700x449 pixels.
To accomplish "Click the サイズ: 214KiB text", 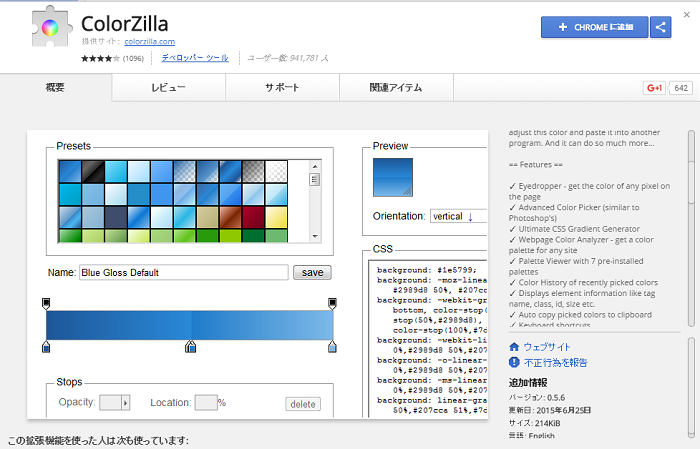I will click(534, 423).
